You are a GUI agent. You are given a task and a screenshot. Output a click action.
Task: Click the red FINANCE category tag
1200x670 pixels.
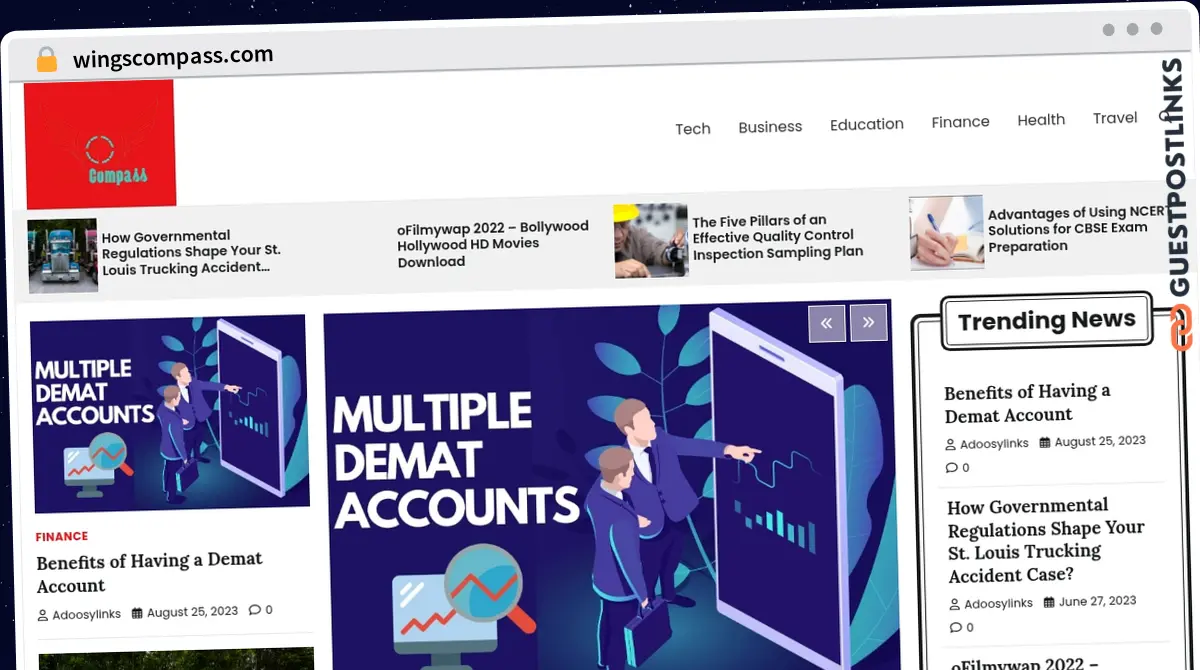pos(62,537)
